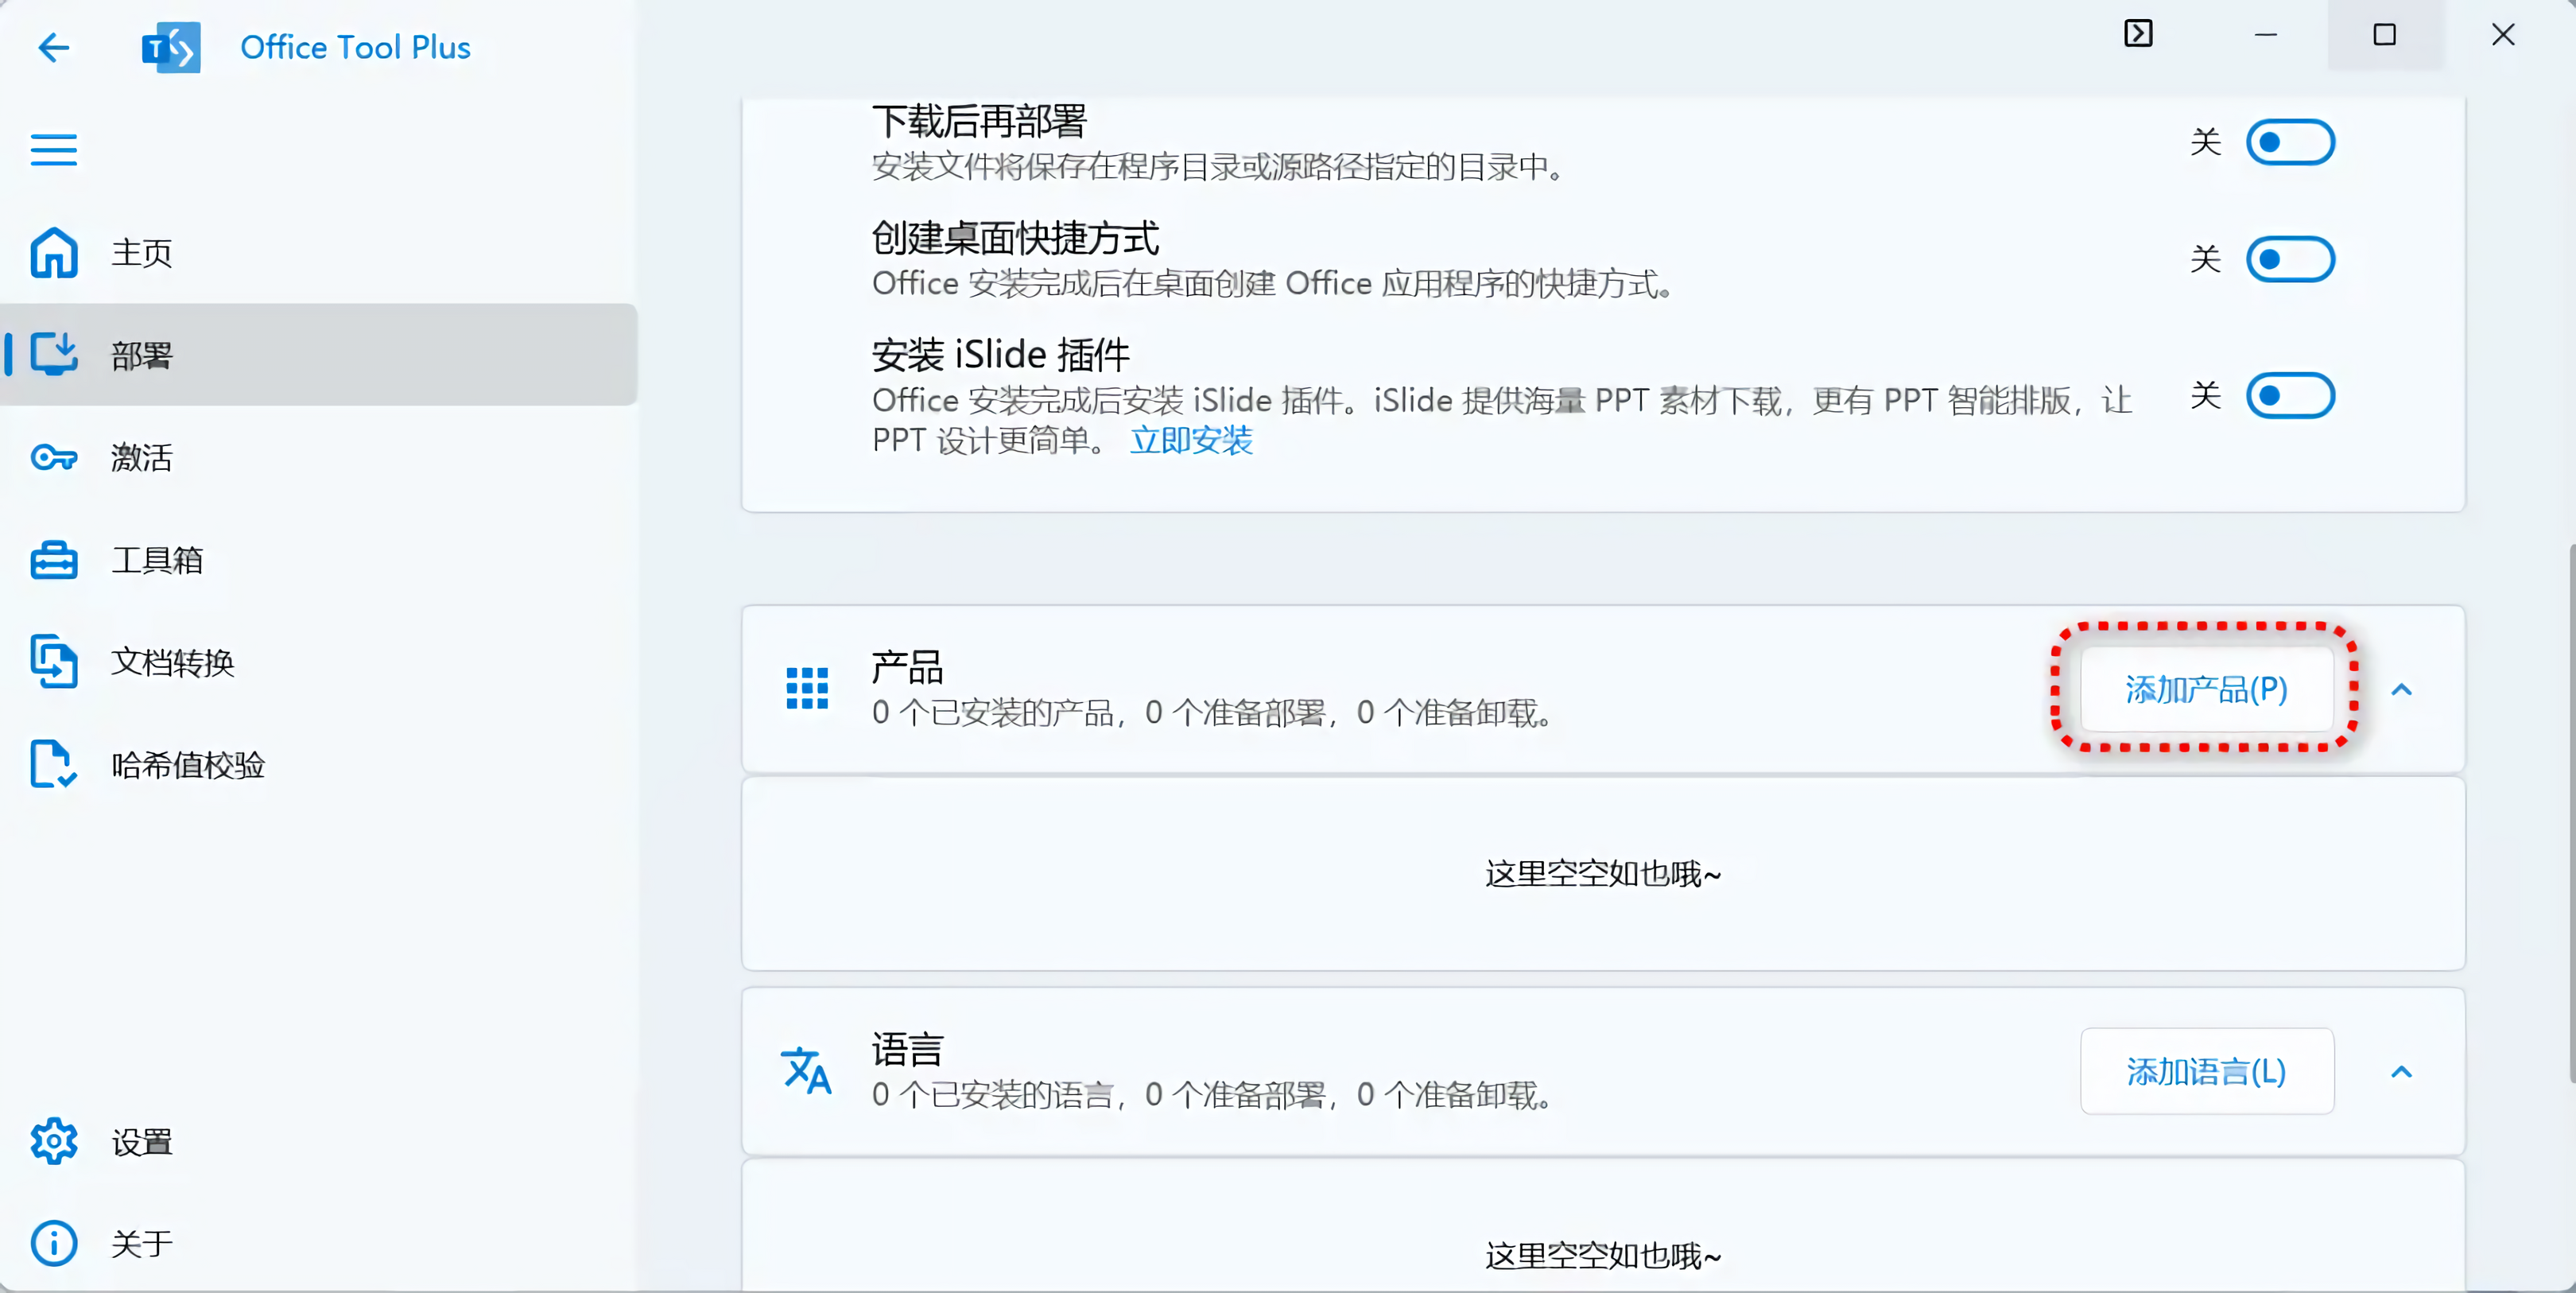
Task: Click 添加语言(L) button
Action: 2206,1072
